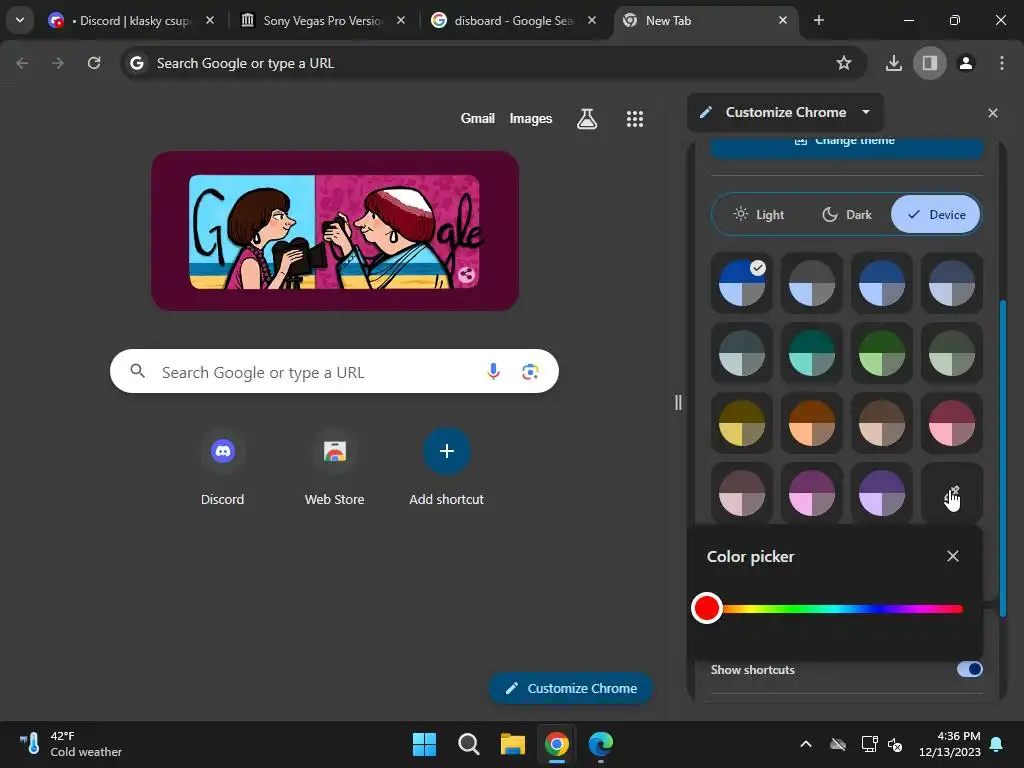
Task: Switch to the Sony Vegas Pro Version tab
Action: tap(323, 21)
